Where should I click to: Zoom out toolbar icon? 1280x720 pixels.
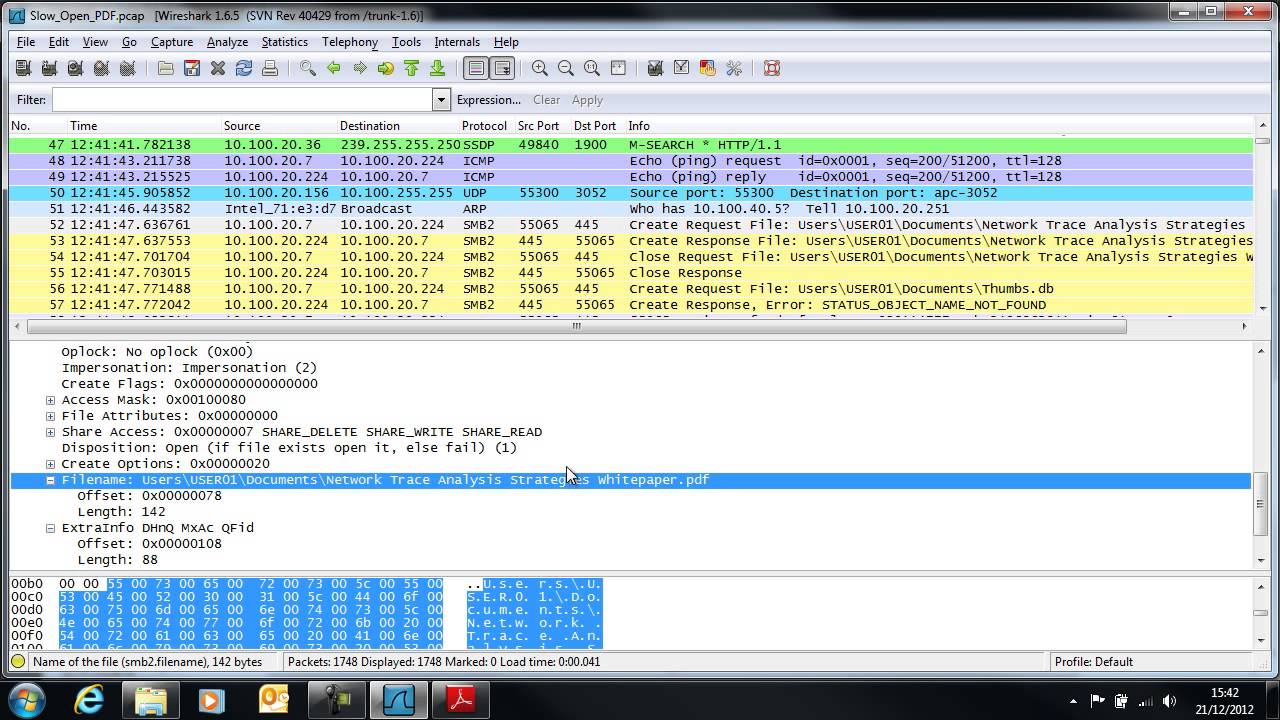566,68
